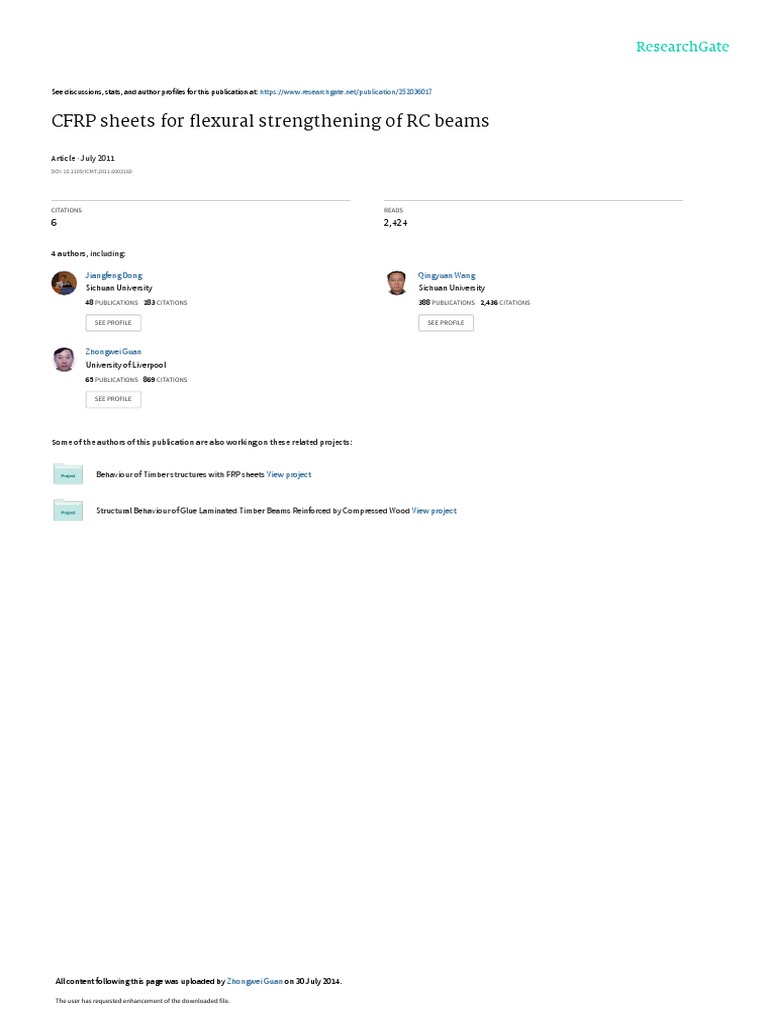Click the project icon for Timber structures

(x=68, y=474)
